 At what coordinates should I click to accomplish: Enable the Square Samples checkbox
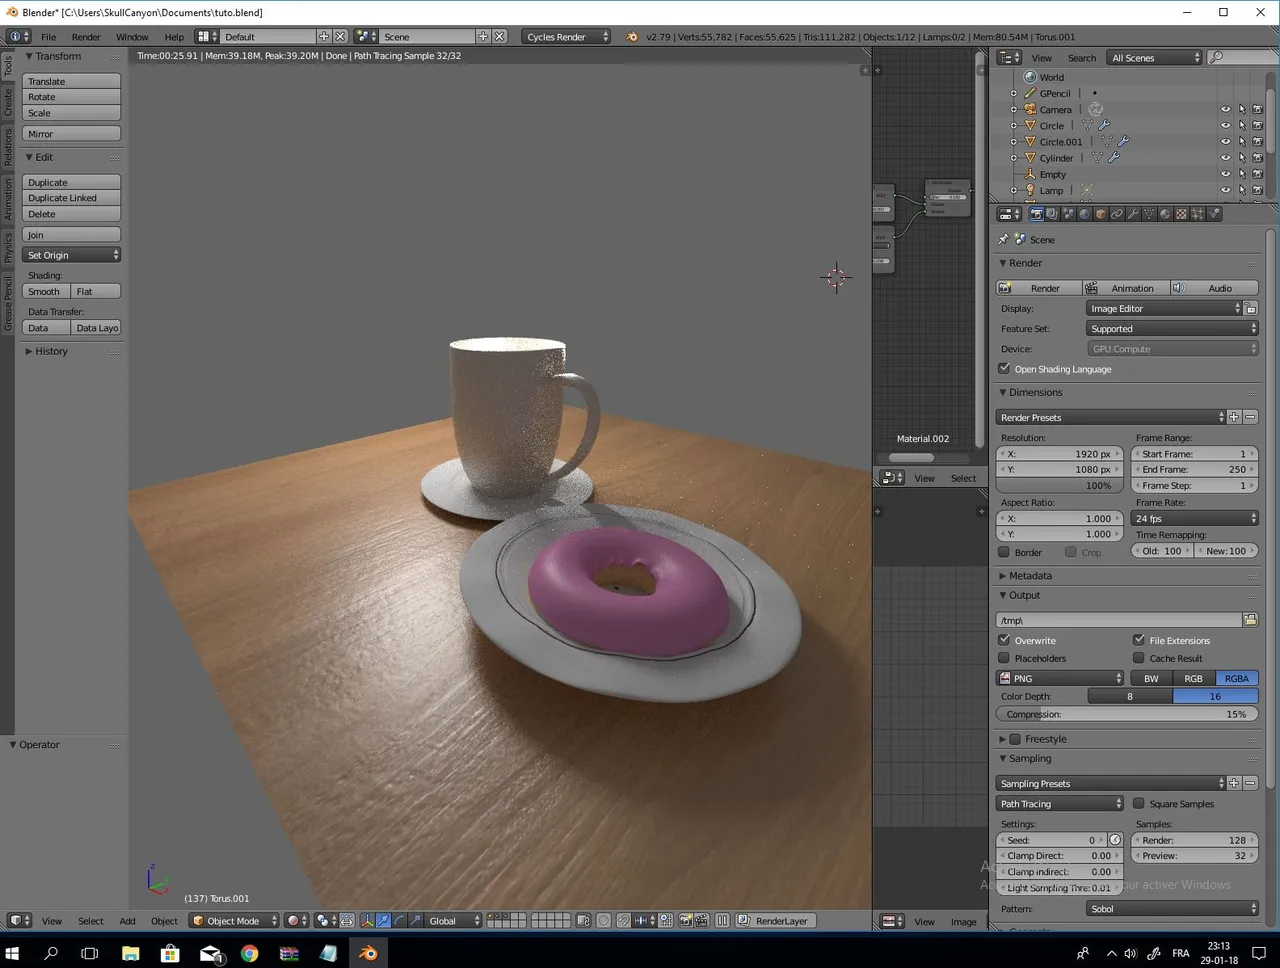(x=1138, y=804)
